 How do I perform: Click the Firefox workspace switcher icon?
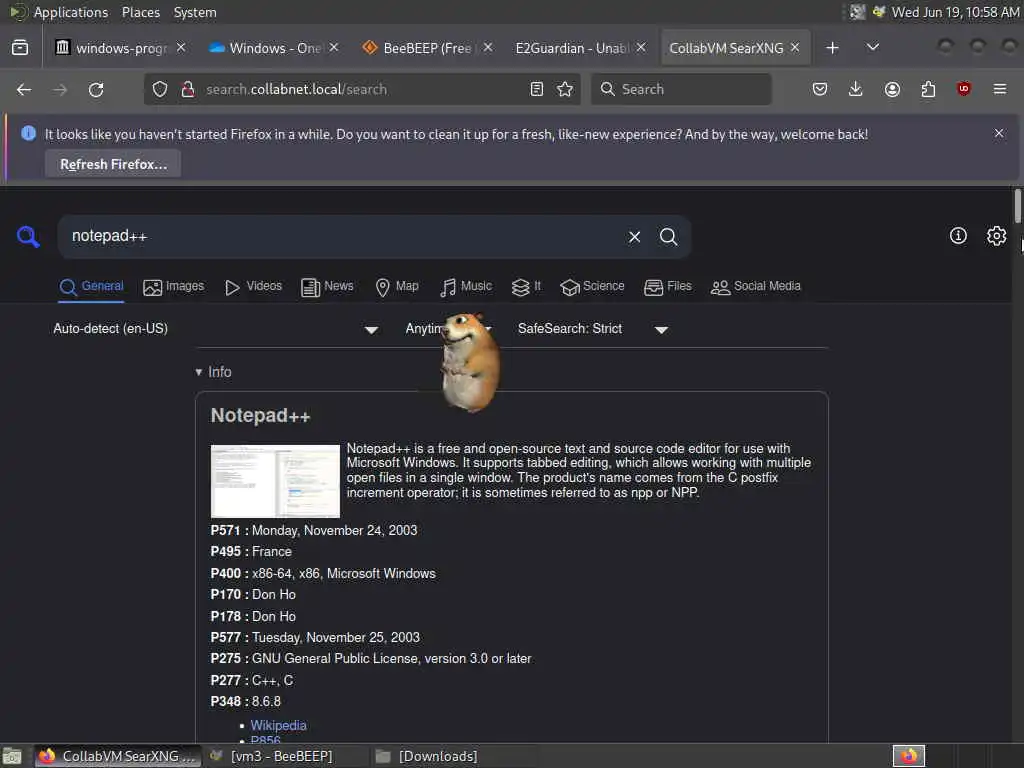click(x=909, y=756)
